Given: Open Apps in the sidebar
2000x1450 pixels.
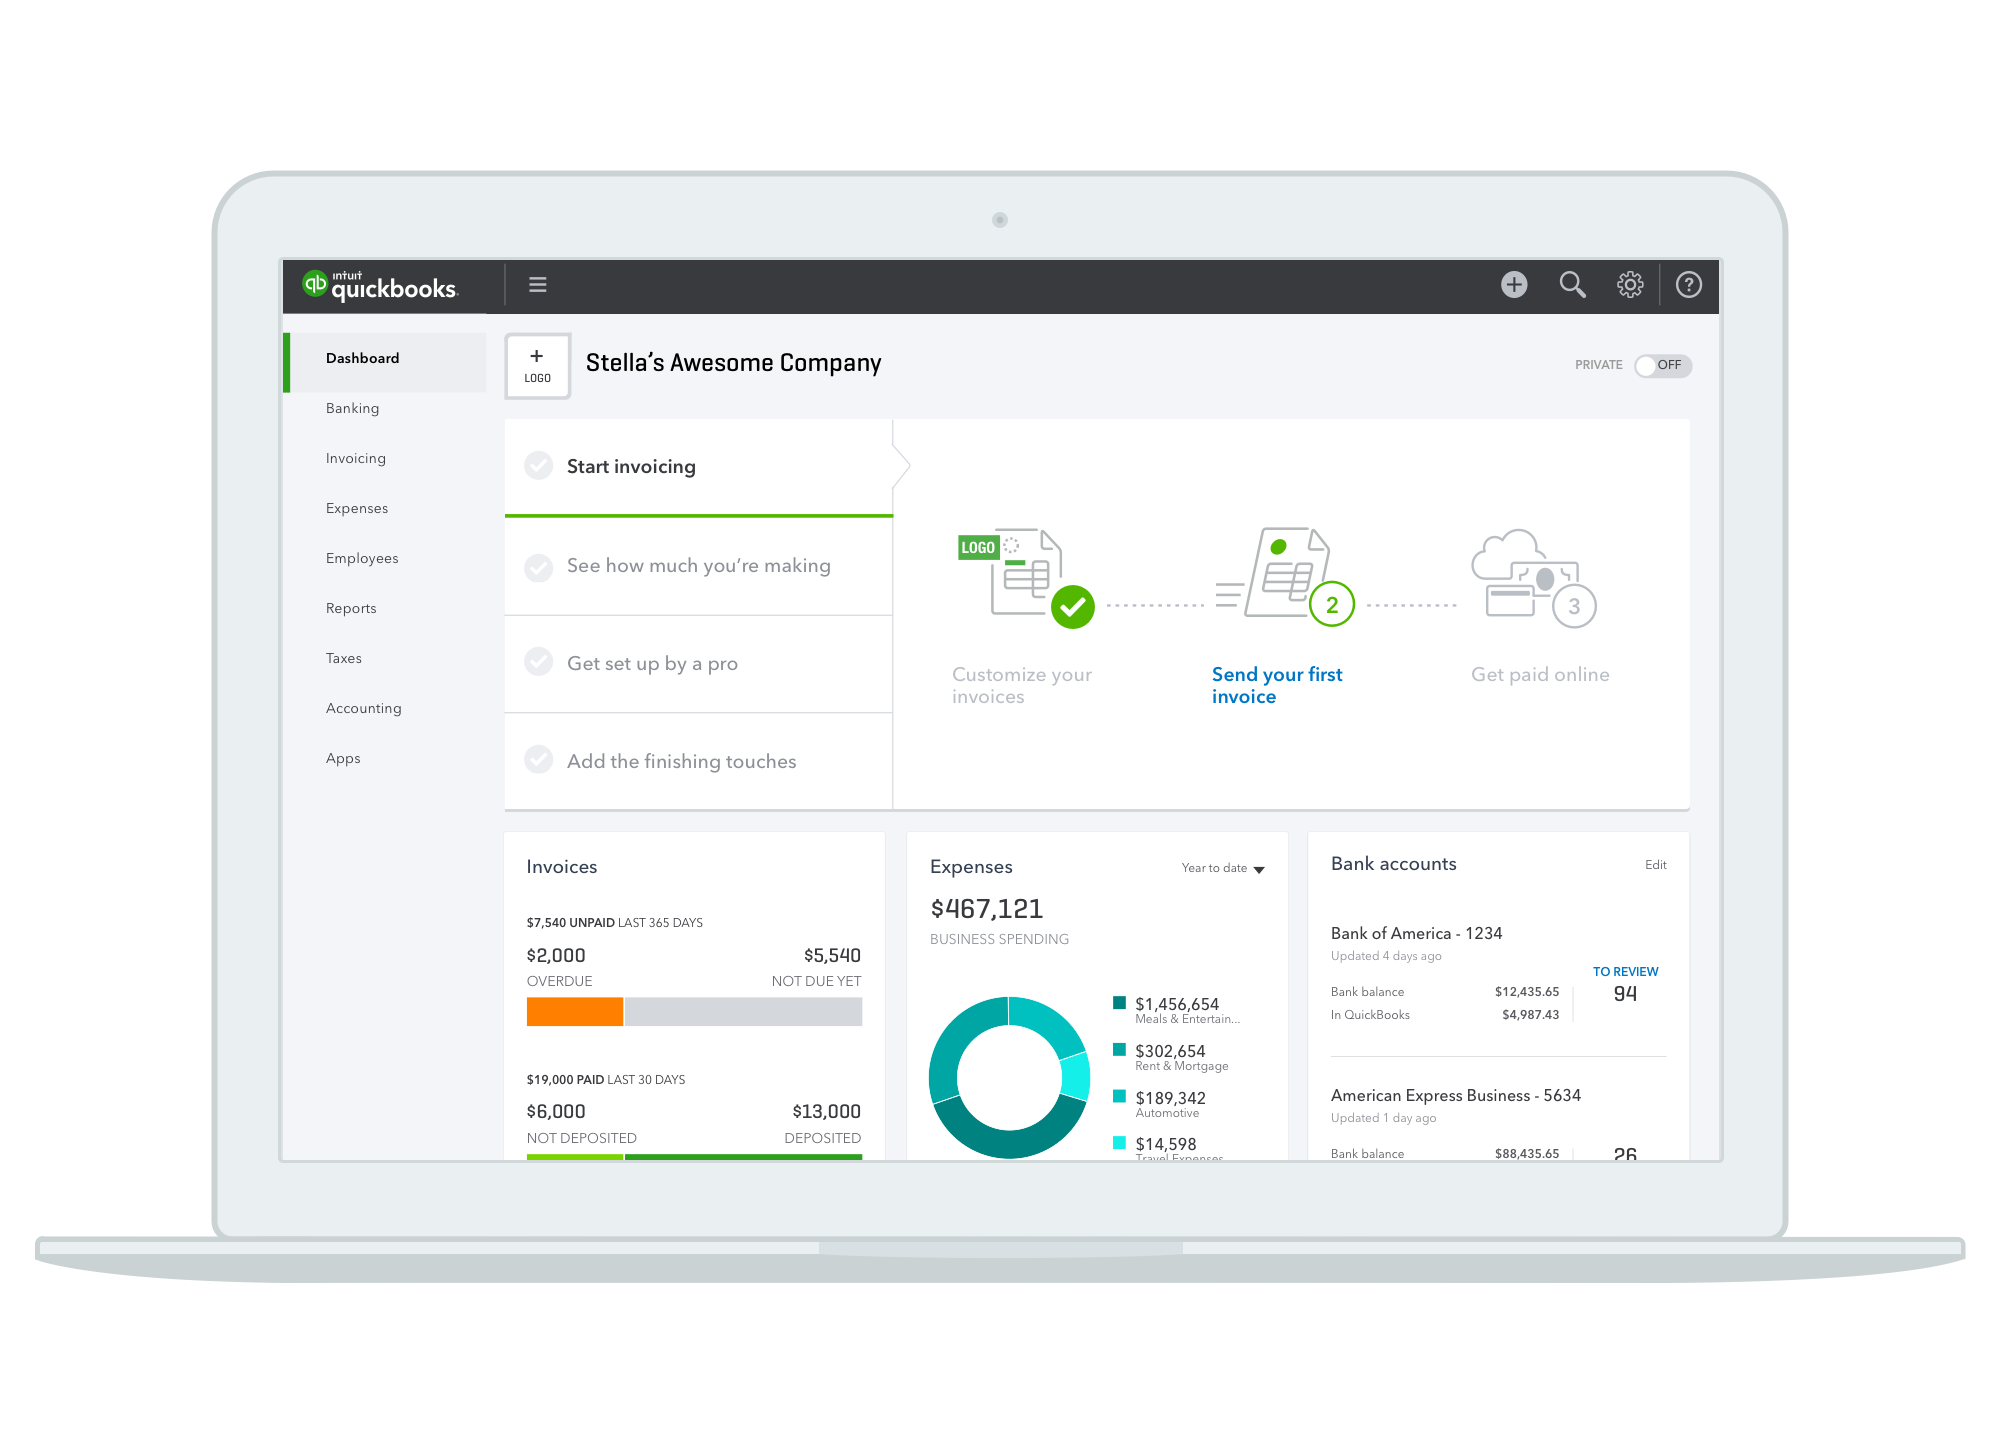Looking at the screenshot, I should tap(343, 758).
